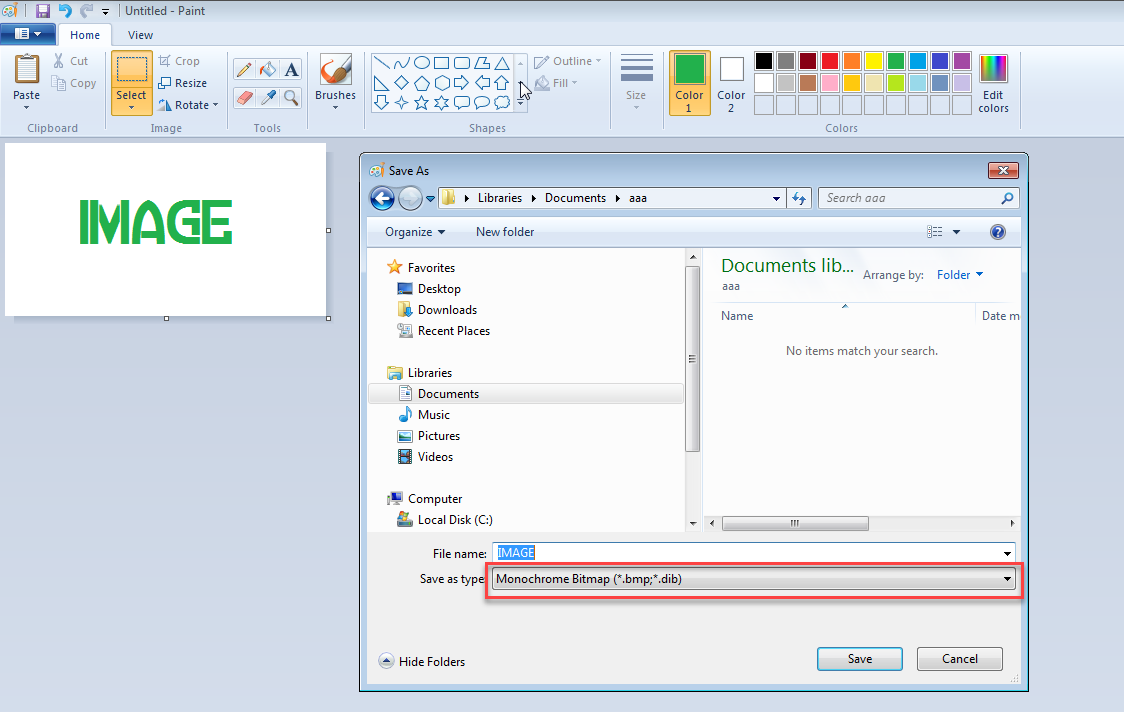Choose the Rectangle shape
Screen dimensions: 1124x712
coord(442,62)
